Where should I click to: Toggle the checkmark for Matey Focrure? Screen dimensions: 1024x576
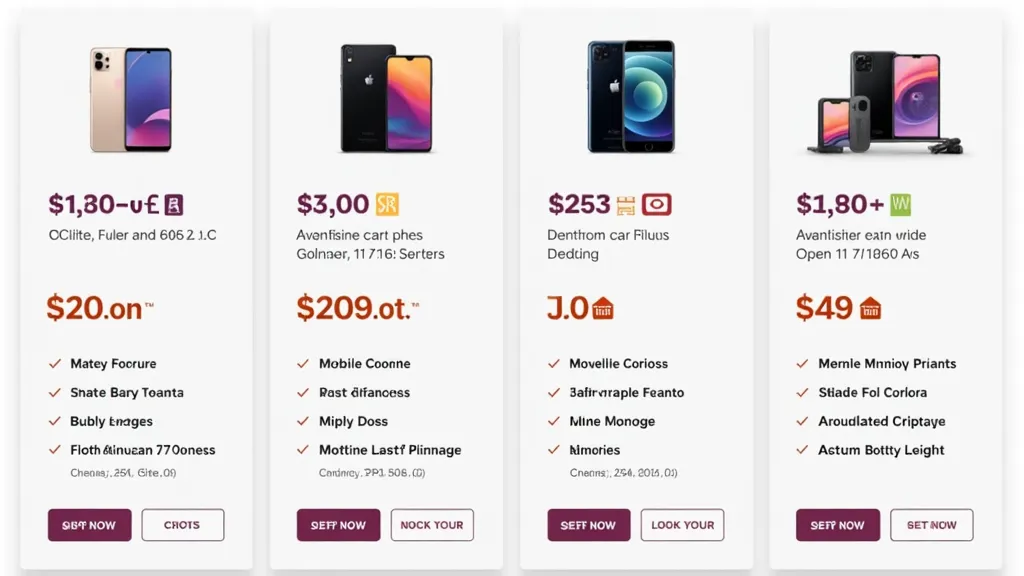[x=54, y=363]
